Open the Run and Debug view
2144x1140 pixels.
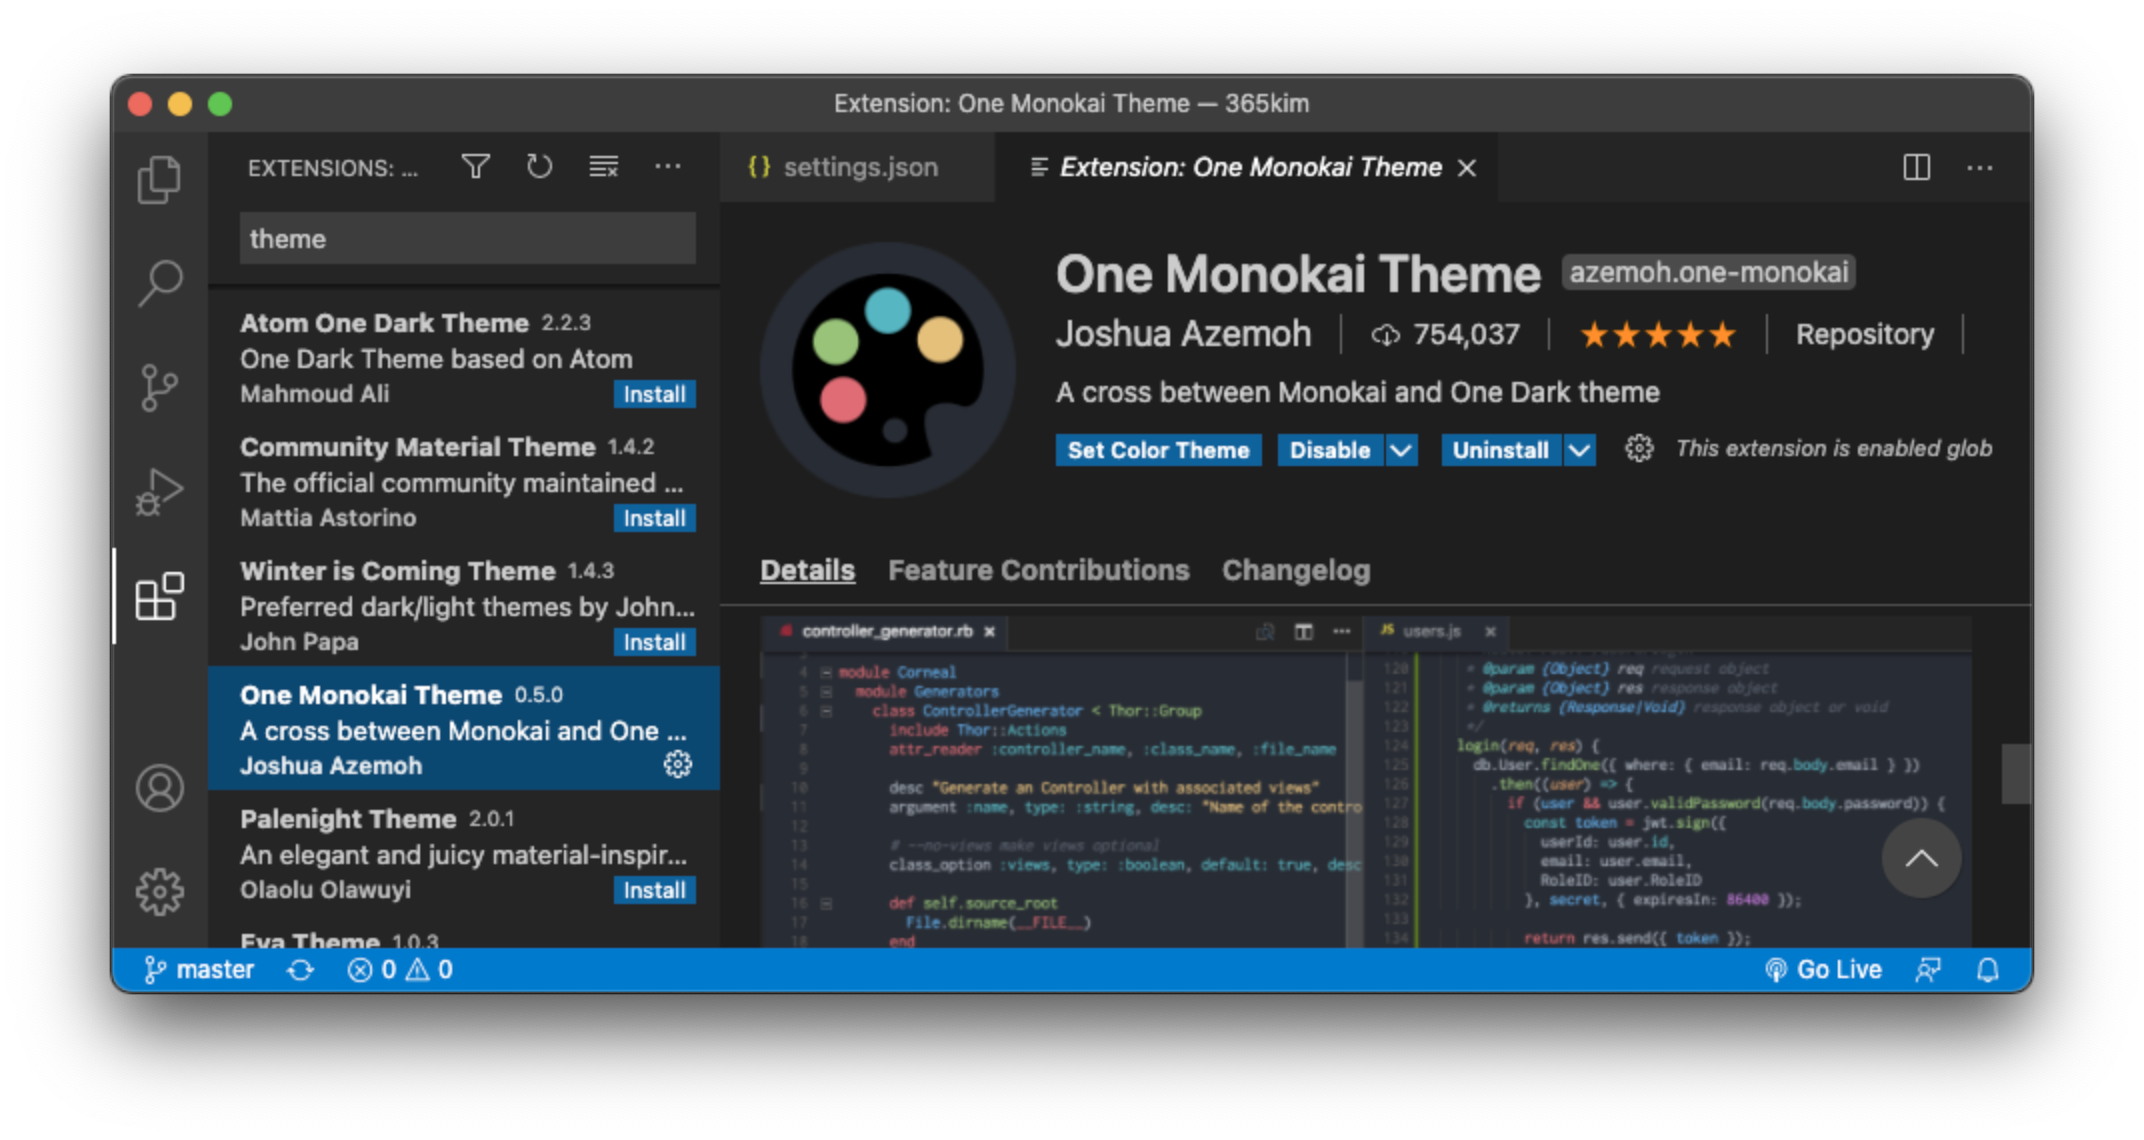point(159,491)
